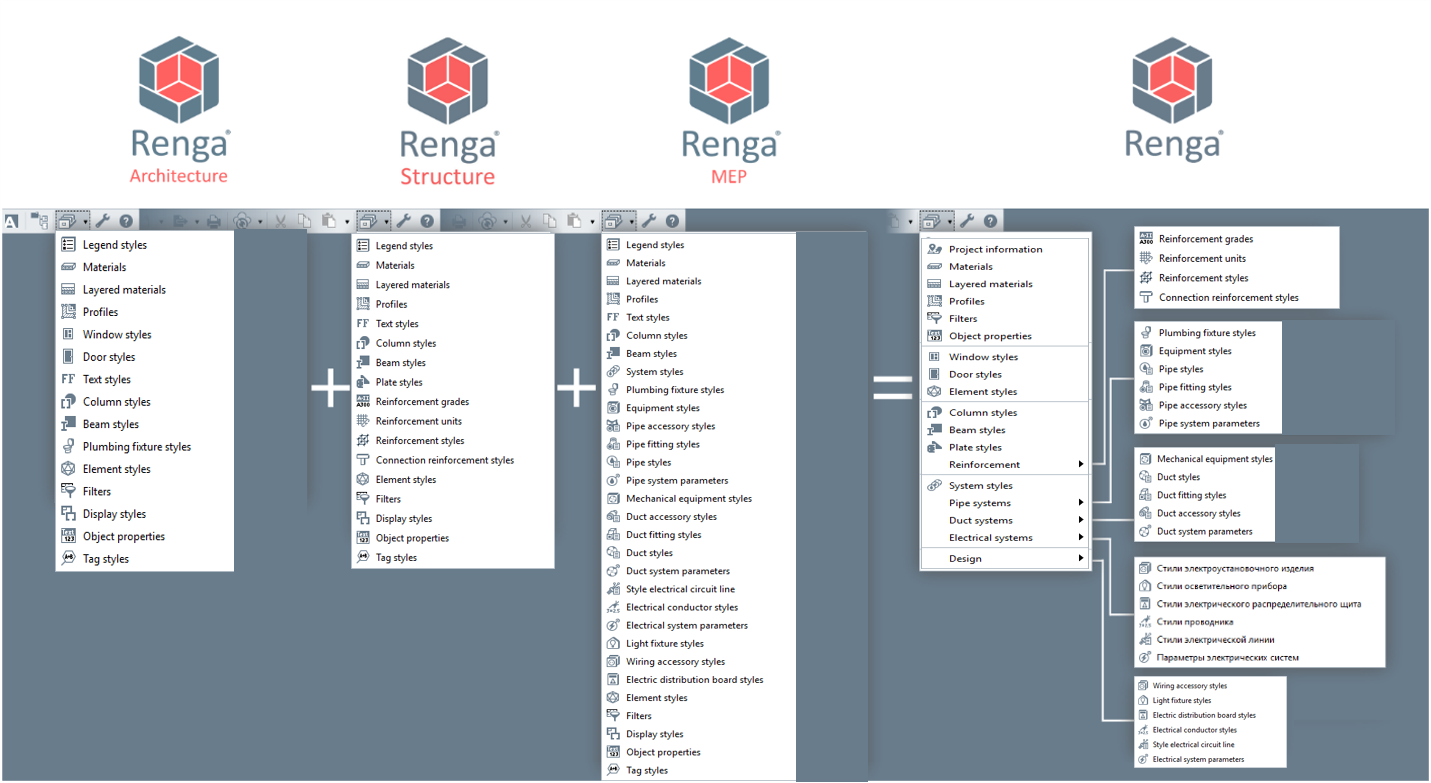
Task: Click the scissors cut icon in MEP toolbar
Action: coord(525,221)
